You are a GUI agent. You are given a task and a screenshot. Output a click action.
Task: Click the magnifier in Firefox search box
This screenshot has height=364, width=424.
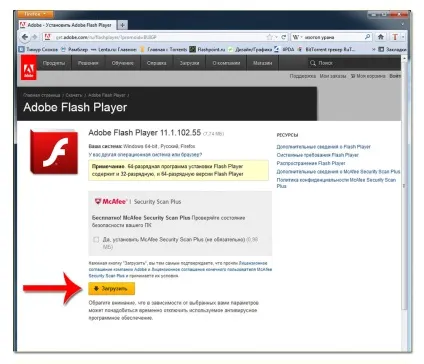(367, 37)
